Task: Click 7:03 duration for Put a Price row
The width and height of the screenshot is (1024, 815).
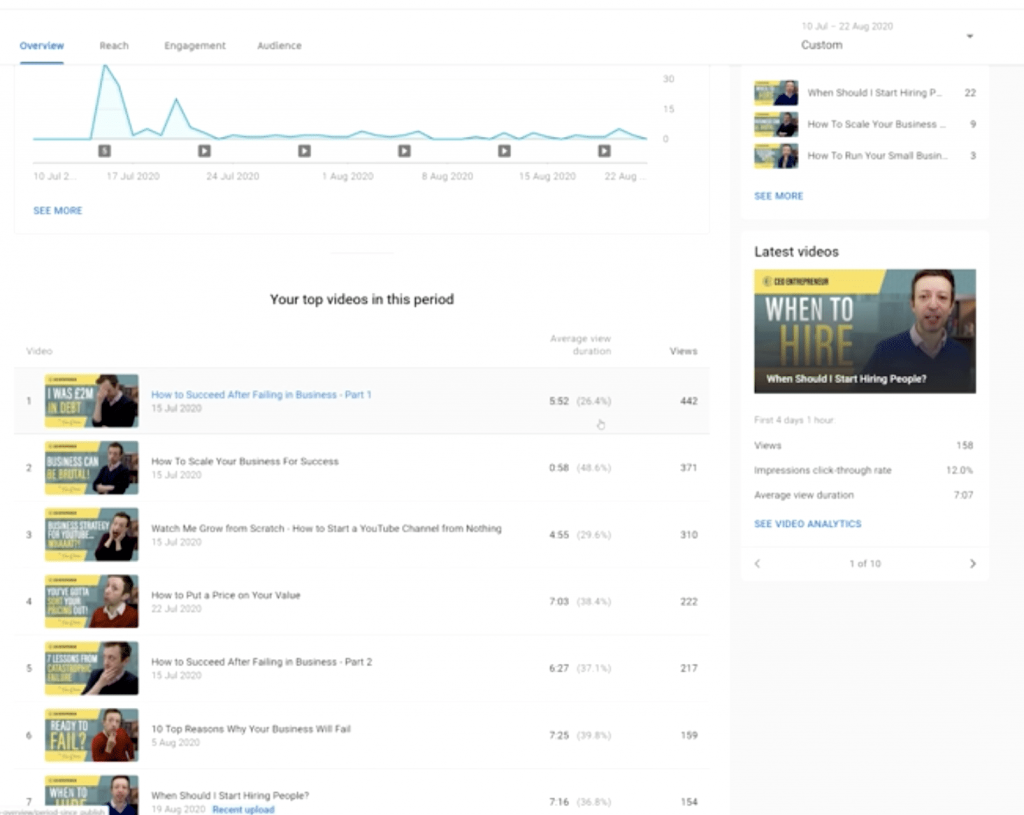Action: point(559,601)
